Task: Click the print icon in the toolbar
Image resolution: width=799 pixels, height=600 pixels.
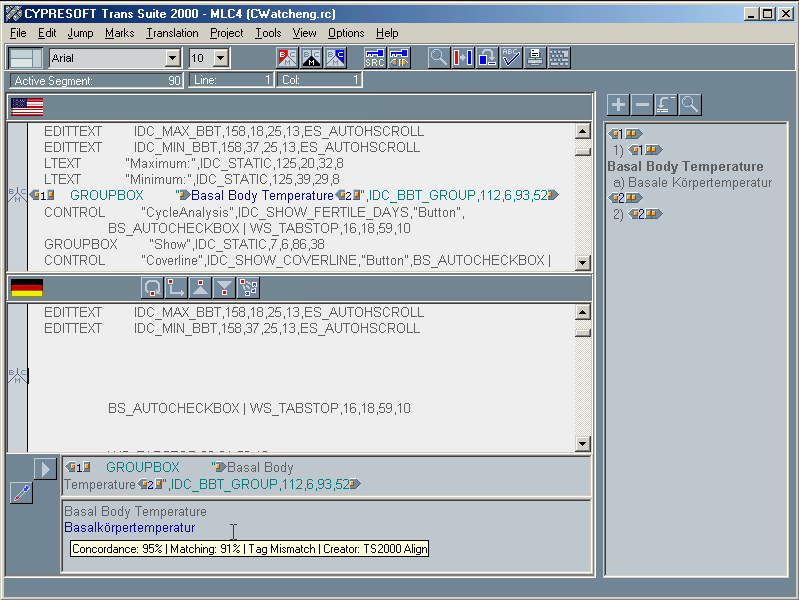Action: (535, 58)
